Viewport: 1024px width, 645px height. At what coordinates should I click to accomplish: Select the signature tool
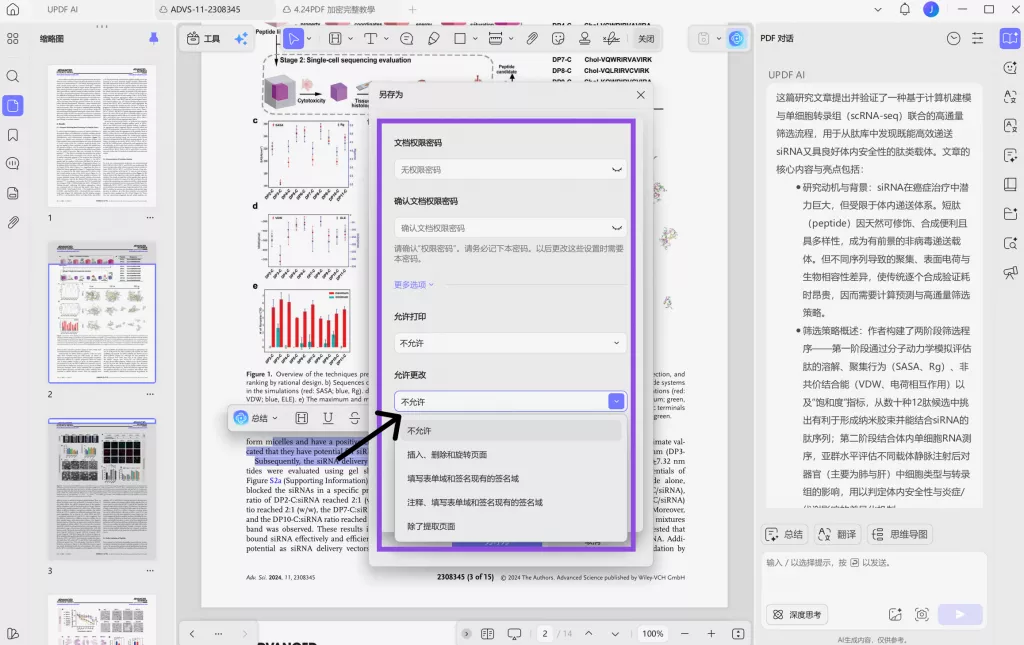point(611,39)
